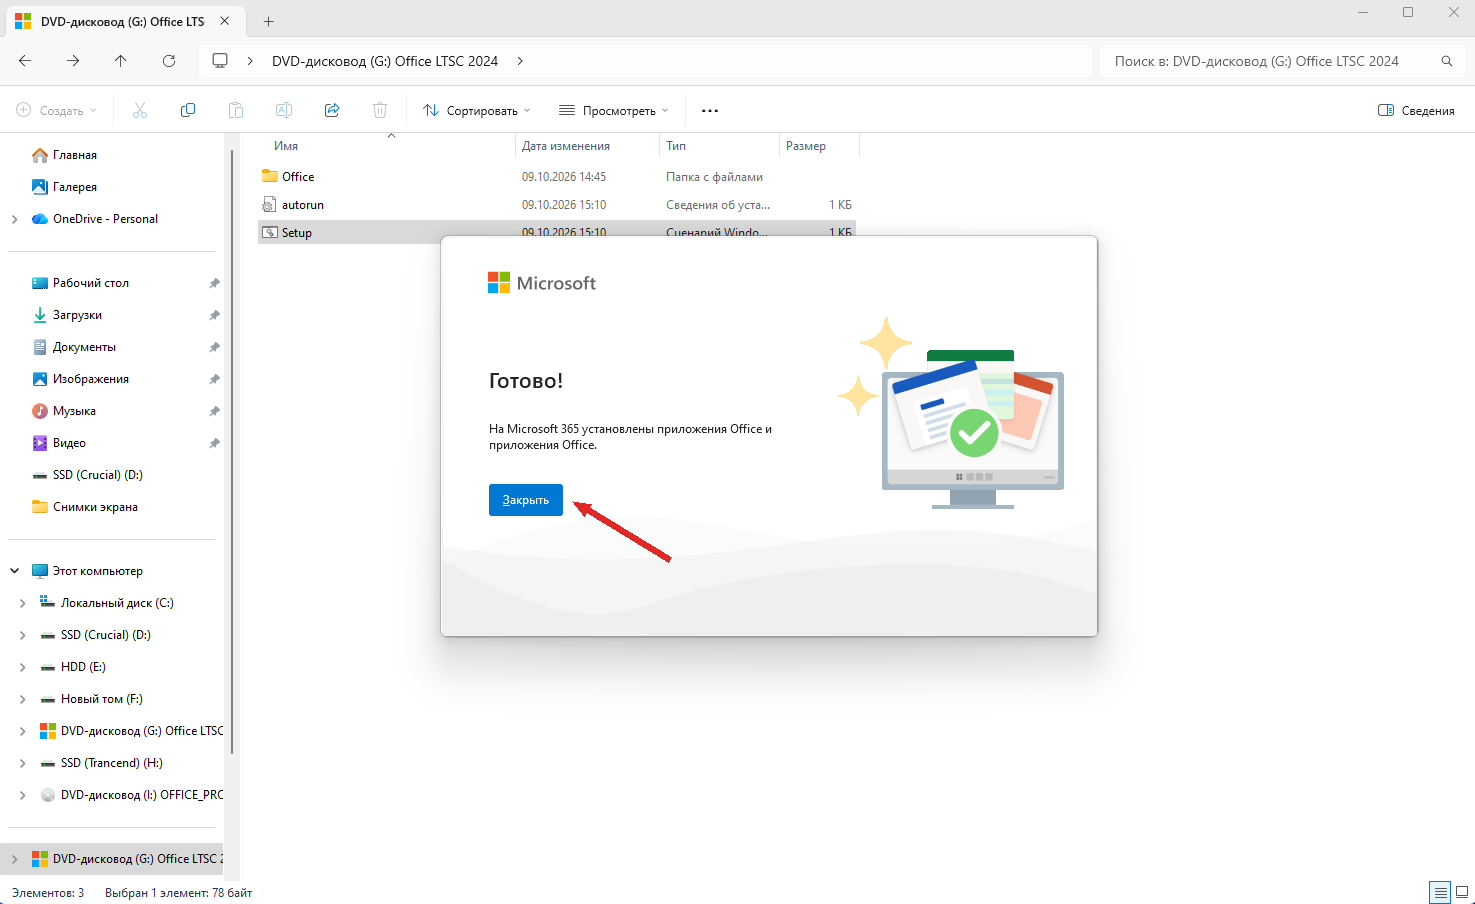Collapse the Этот компьютер node

14,571
